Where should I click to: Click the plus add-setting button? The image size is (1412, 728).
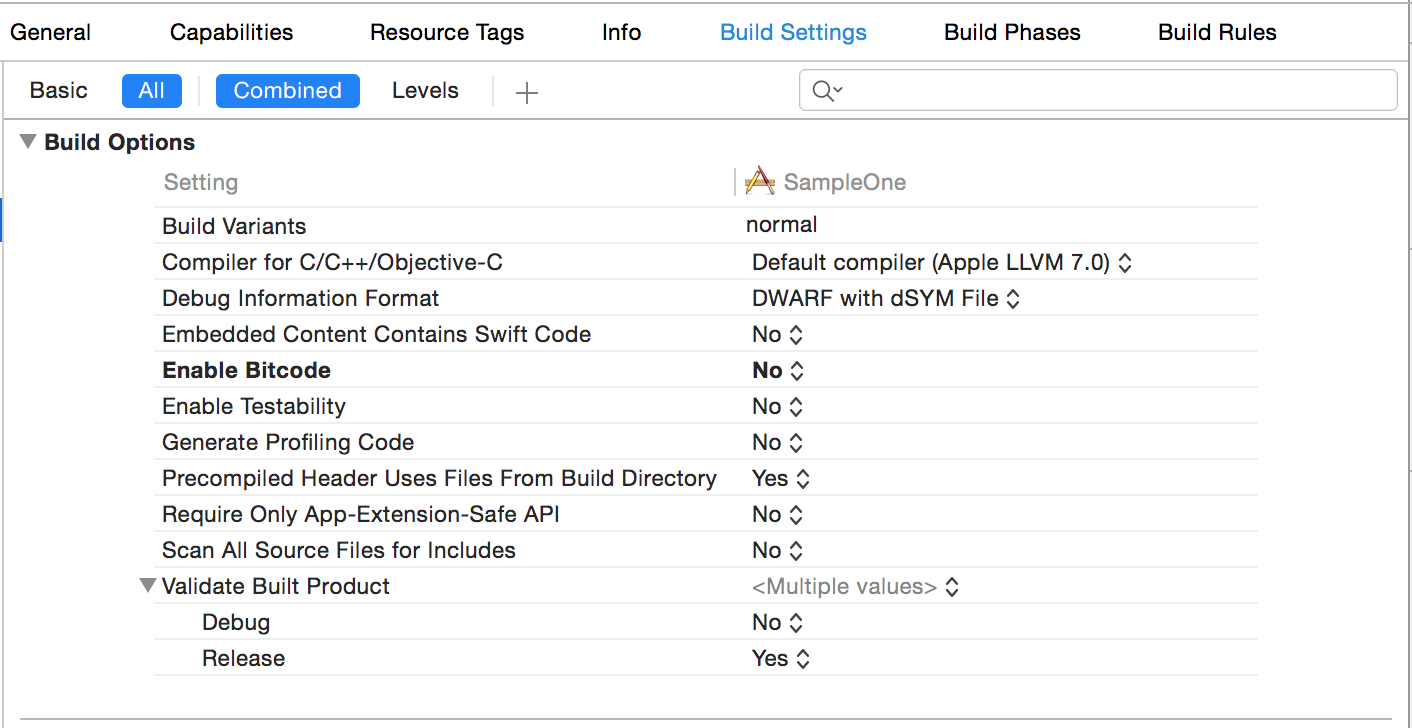[526, 93]
